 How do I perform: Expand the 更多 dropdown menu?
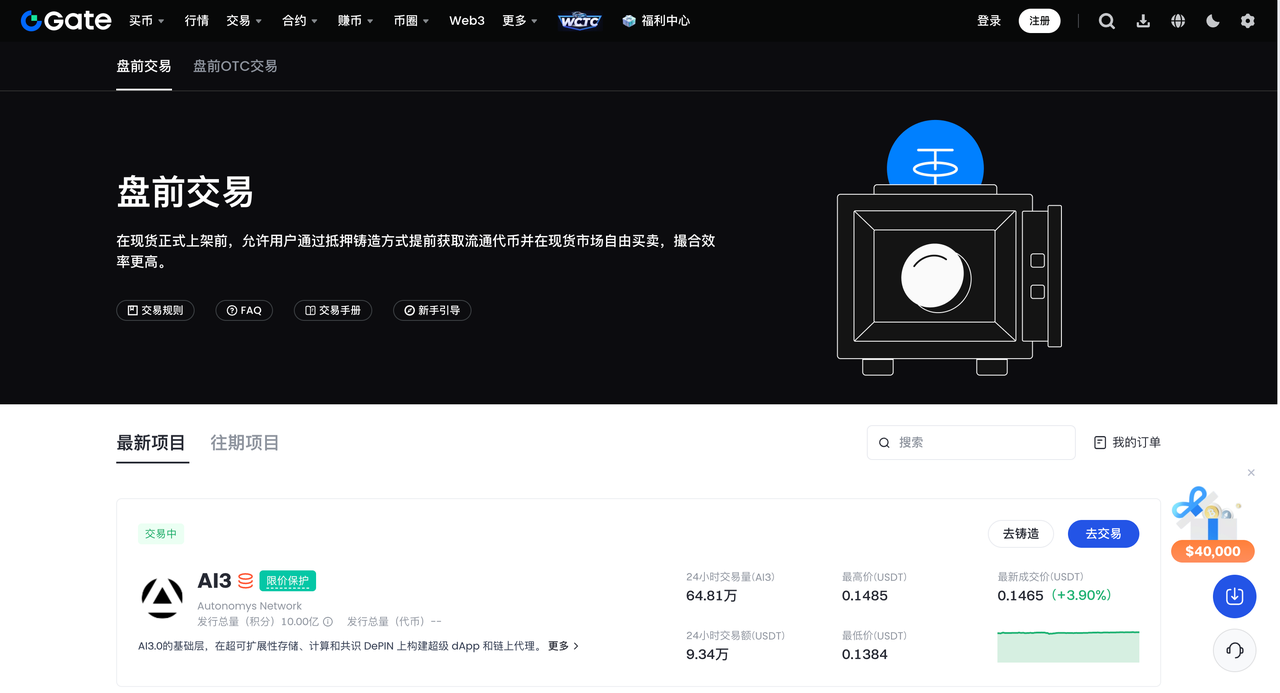[x=519, y=21]
